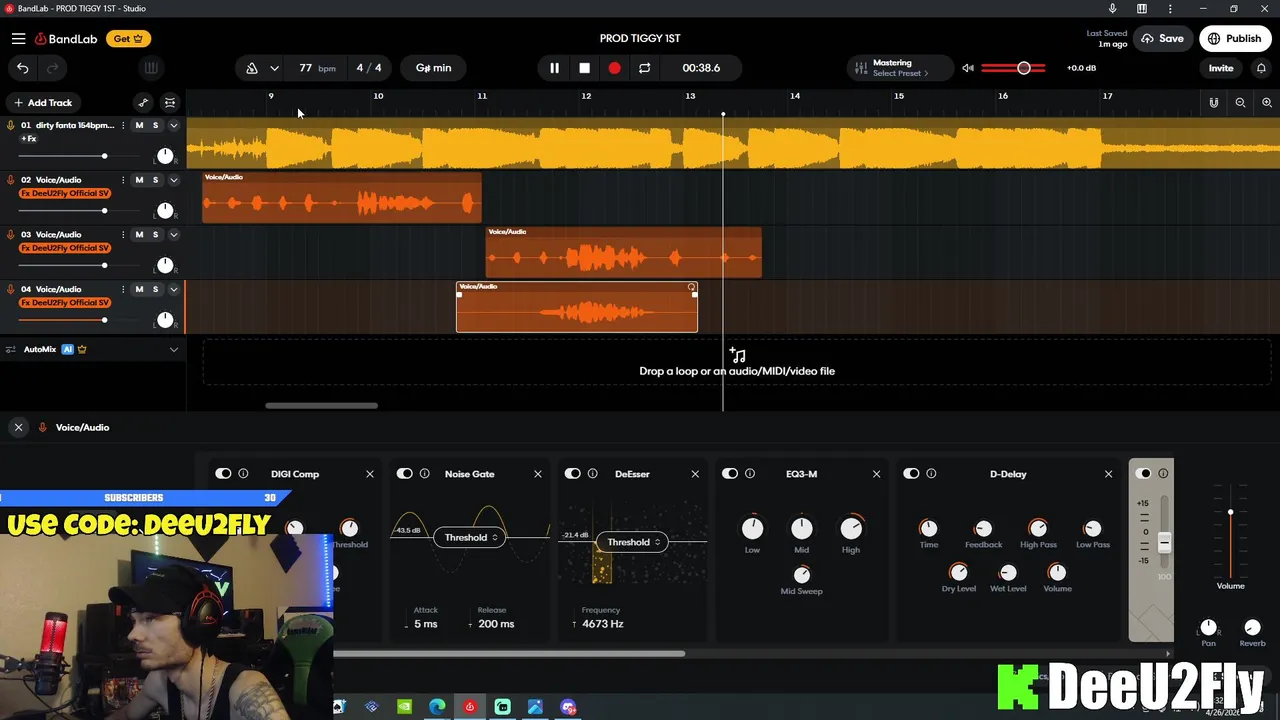
Task: Bypass the Noise Gate effect
Action: [405, 474]
